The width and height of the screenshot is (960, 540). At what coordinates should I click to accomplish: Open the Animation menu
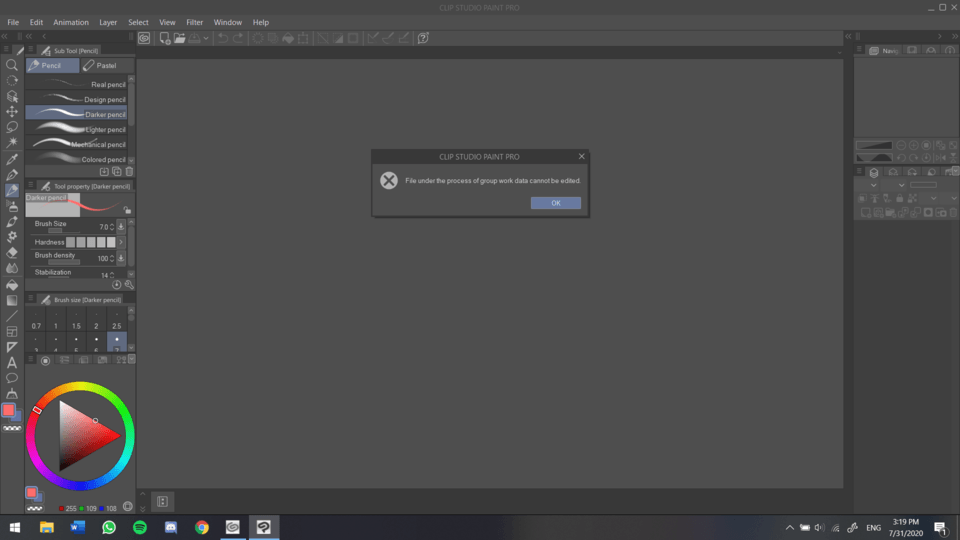(71, 22)
